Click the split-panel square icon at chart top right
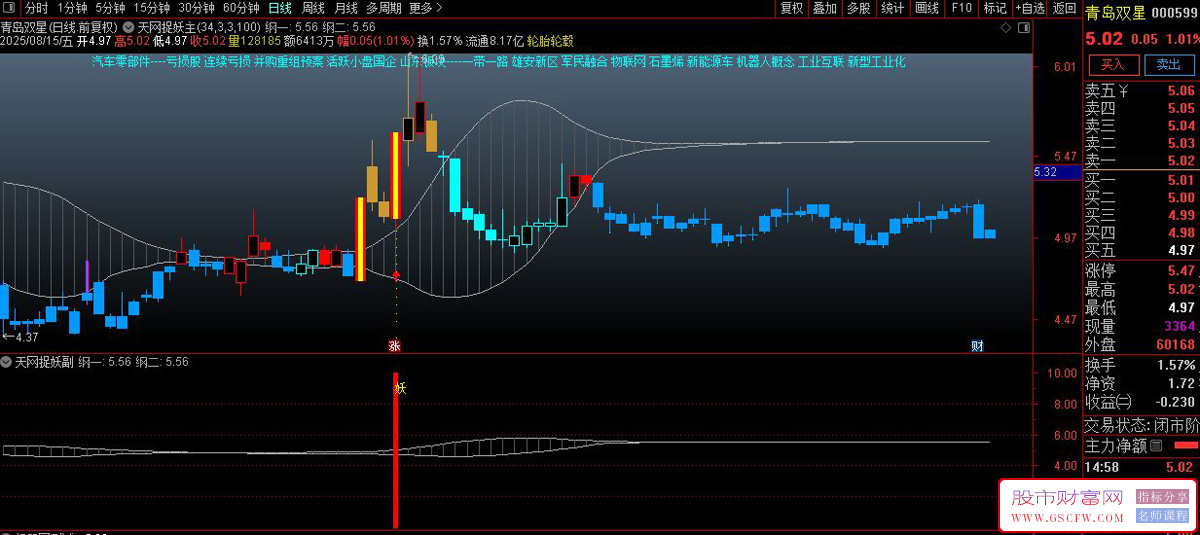The width and height of the screenshot is (1200, 535). pos(1022,27)
